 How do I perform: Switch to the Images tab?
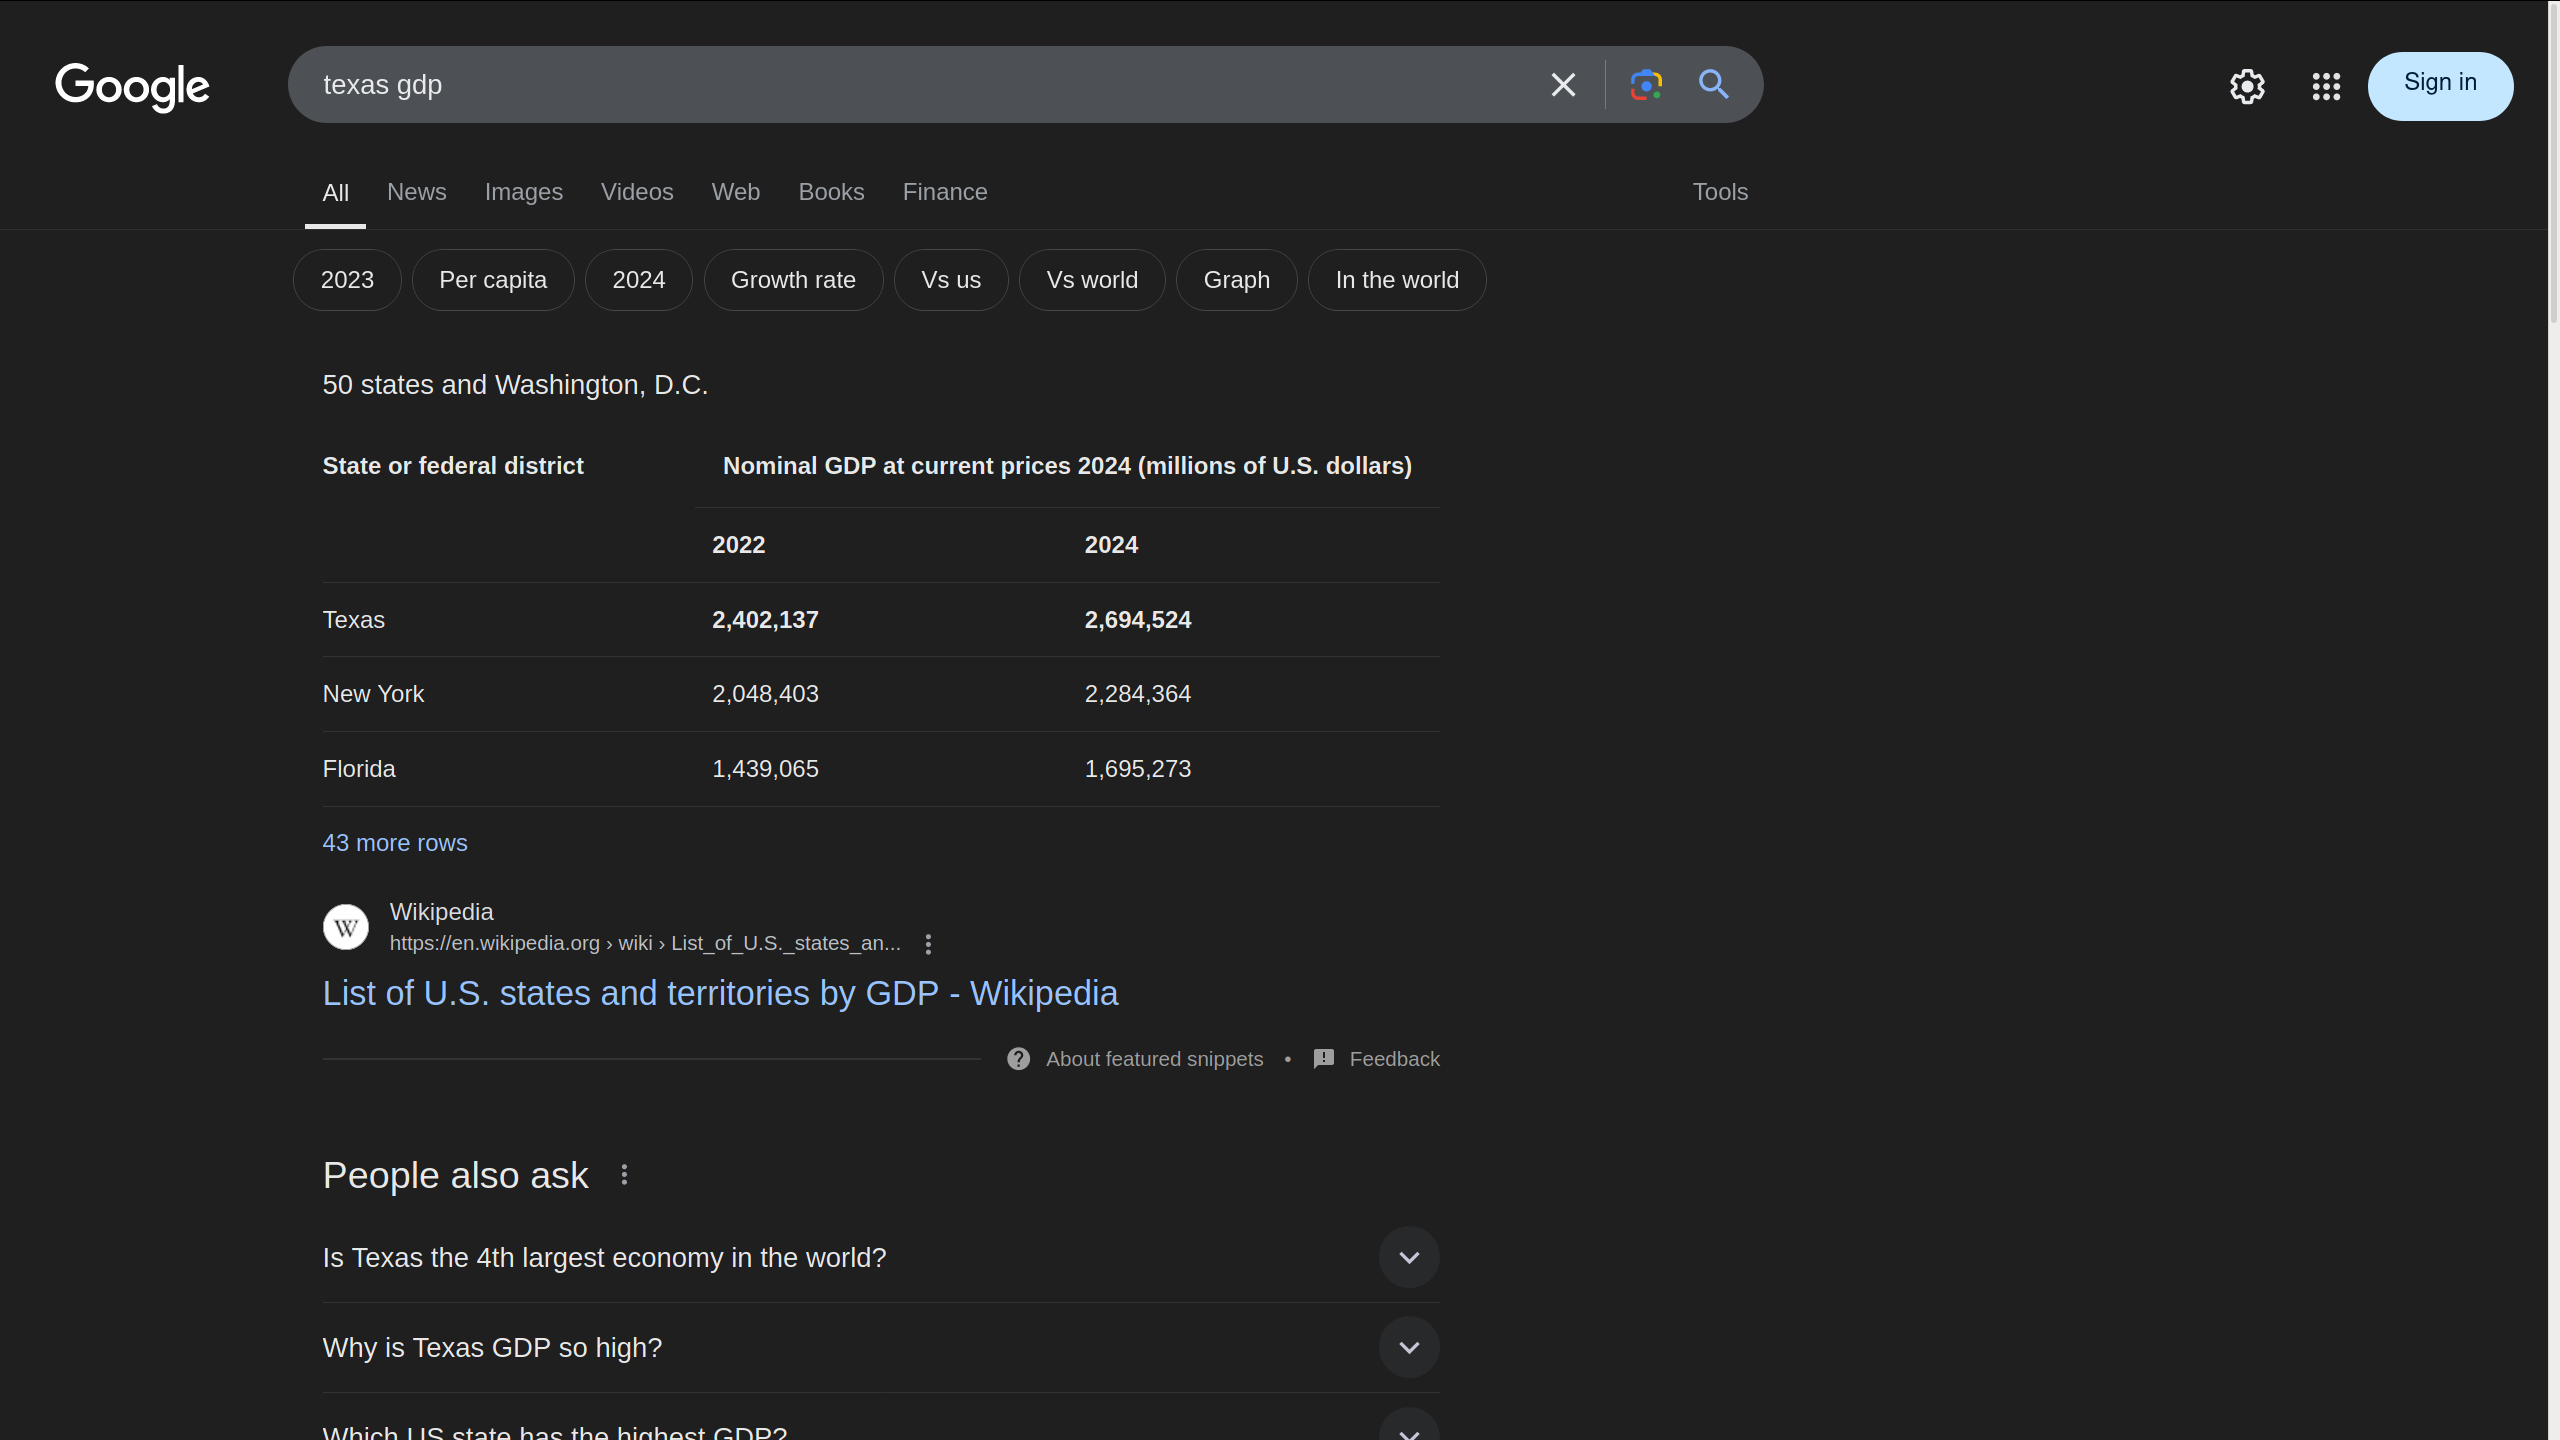click(524, 192)
